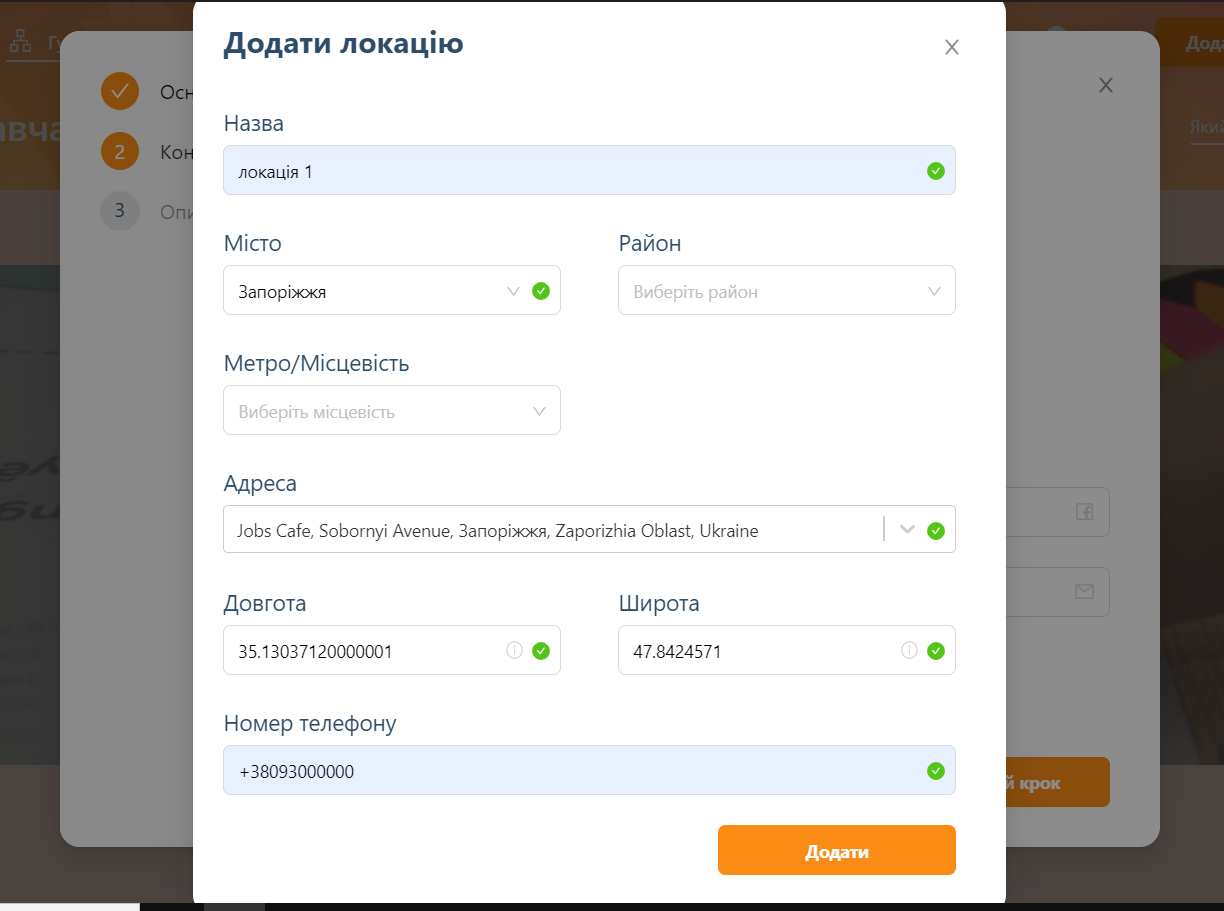This screenshot has width=1224, height=911.
Task: Click the Facebook icon in background field
Action: click(x=1084, y=512)
